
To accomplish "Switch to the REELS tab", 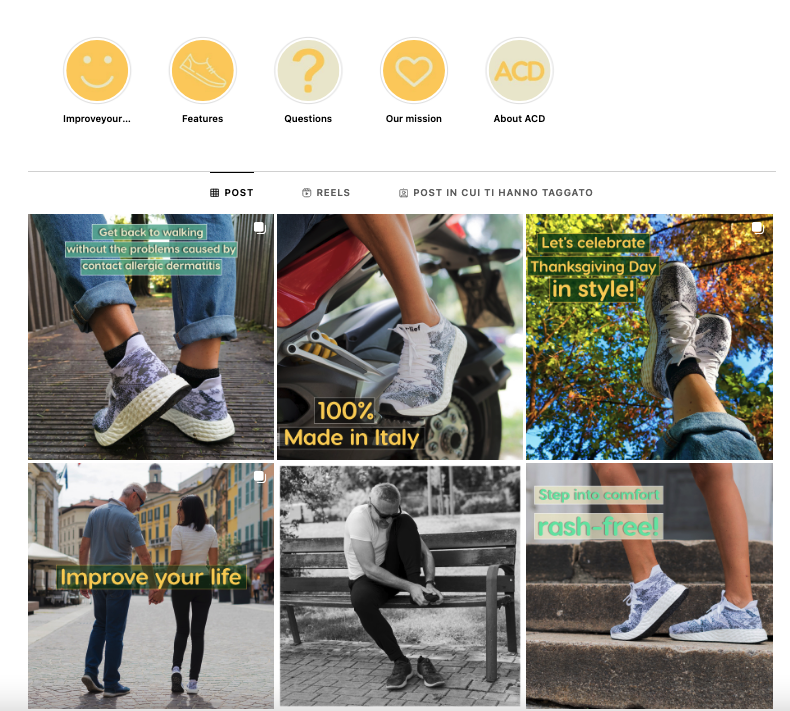I will coord(326,192).
